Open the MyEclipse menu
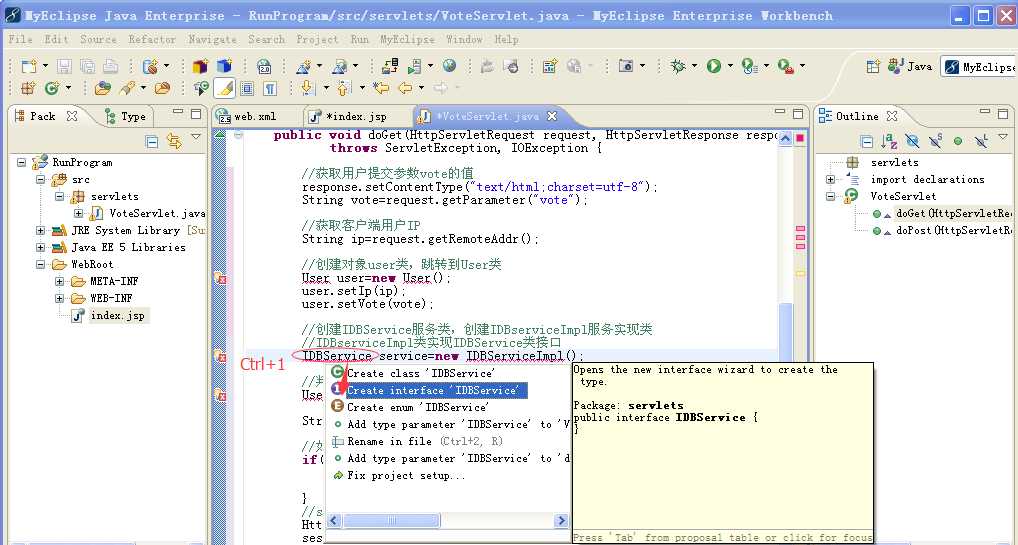 click(x=407, y=39)
